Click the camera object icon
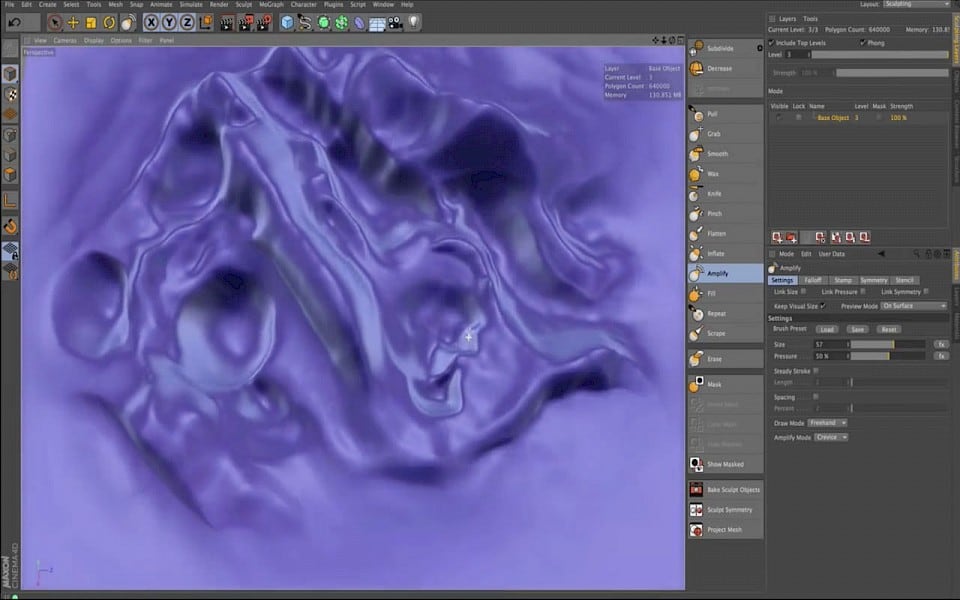Viewport: 960px width, 600px height. click(396, 23)
